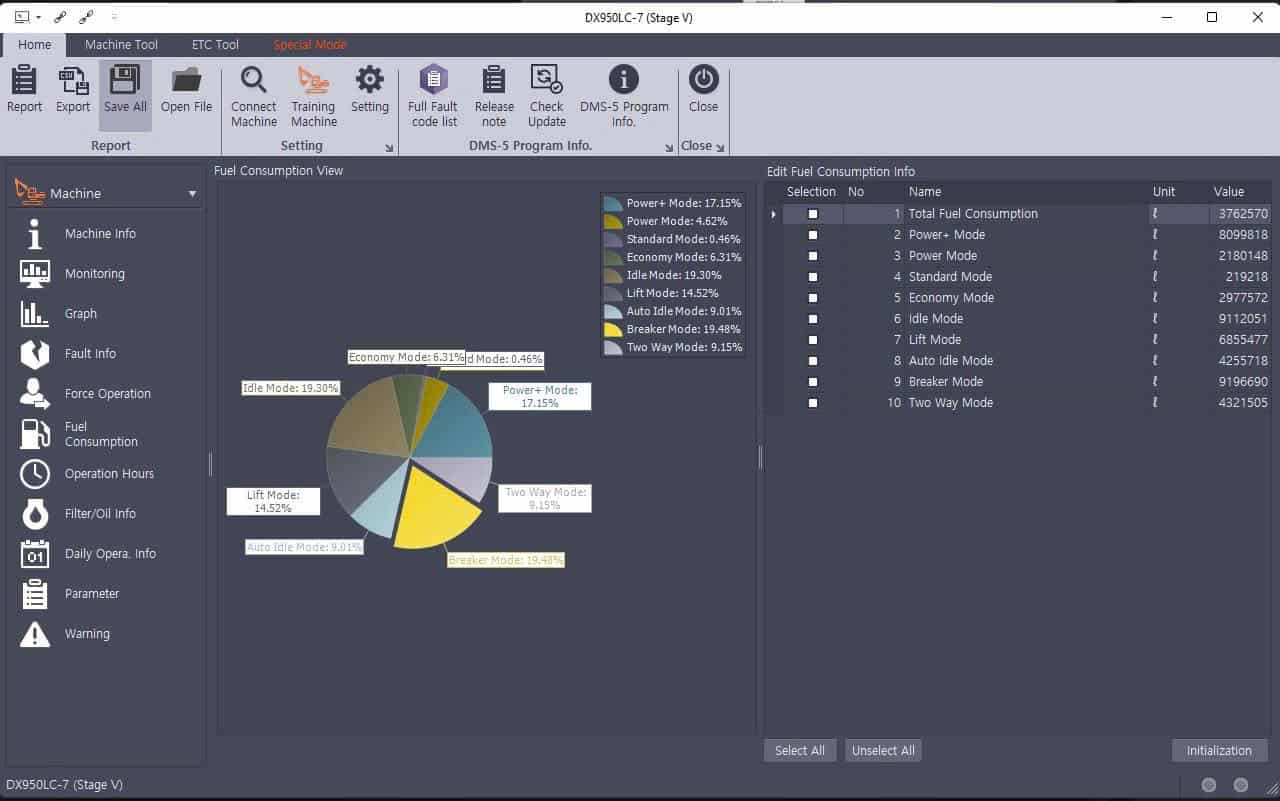This screenshot has width=1280, height=801.
Task: Click the Check Update icon
Action: [546, 80]
